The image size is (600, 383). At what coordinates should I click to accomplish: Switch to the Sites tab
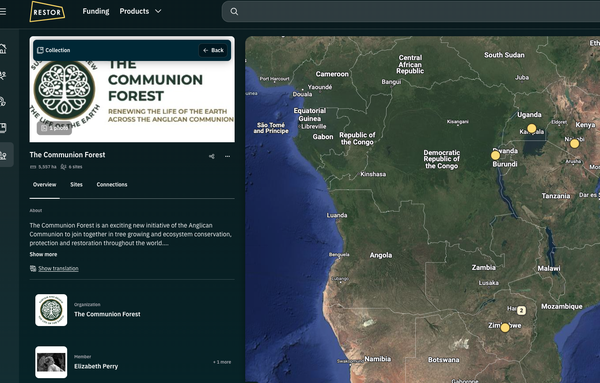tap(76, 184)
